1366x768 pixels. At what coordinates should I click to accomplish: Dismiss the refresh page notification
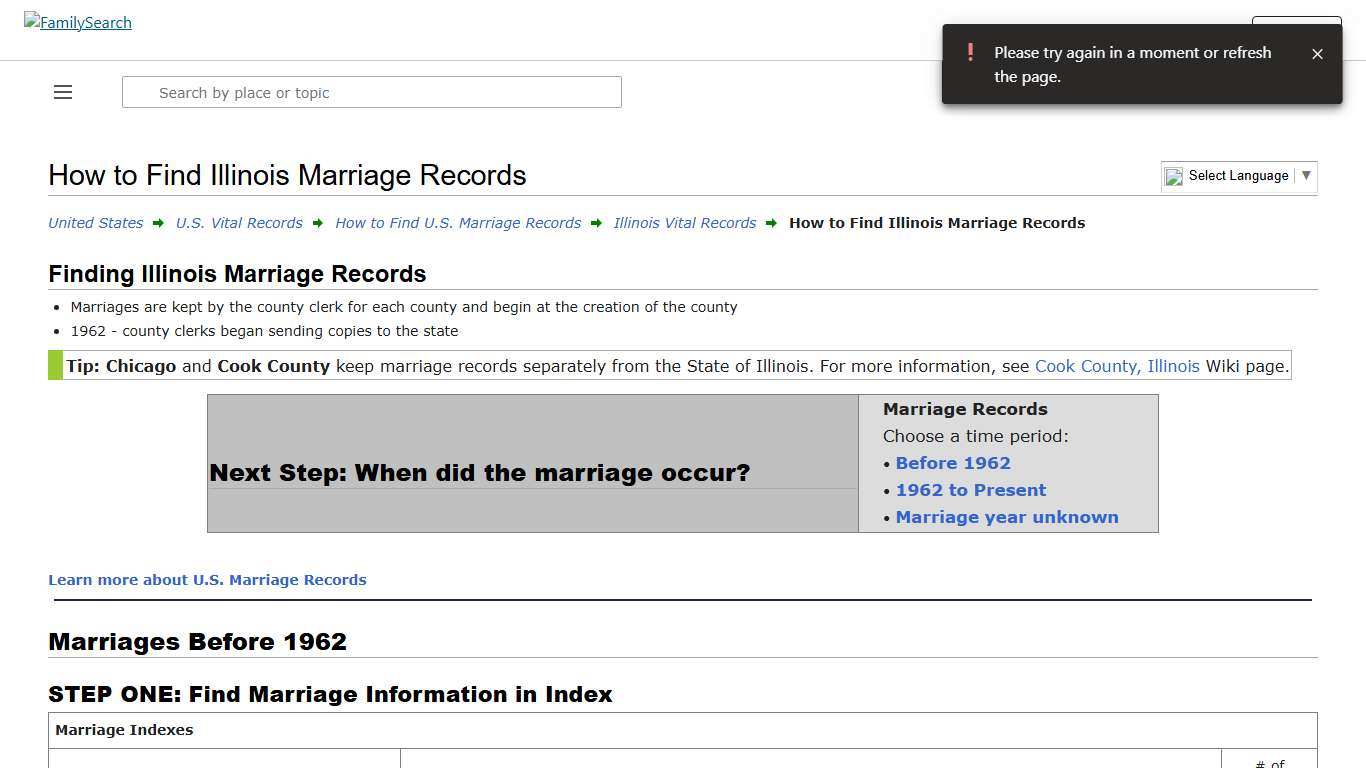(x=1317, y=53)
